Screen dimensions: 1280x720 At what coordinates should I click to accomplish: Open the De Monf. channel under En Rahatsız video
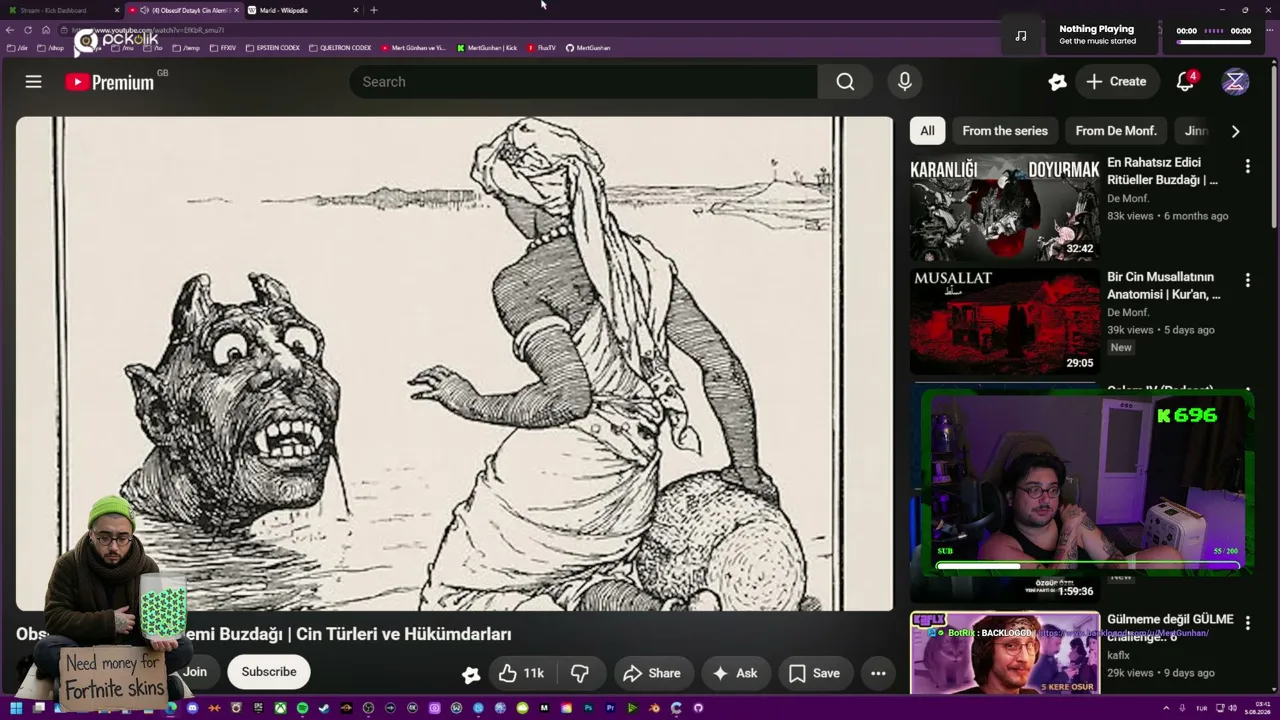pos(1128,199)
